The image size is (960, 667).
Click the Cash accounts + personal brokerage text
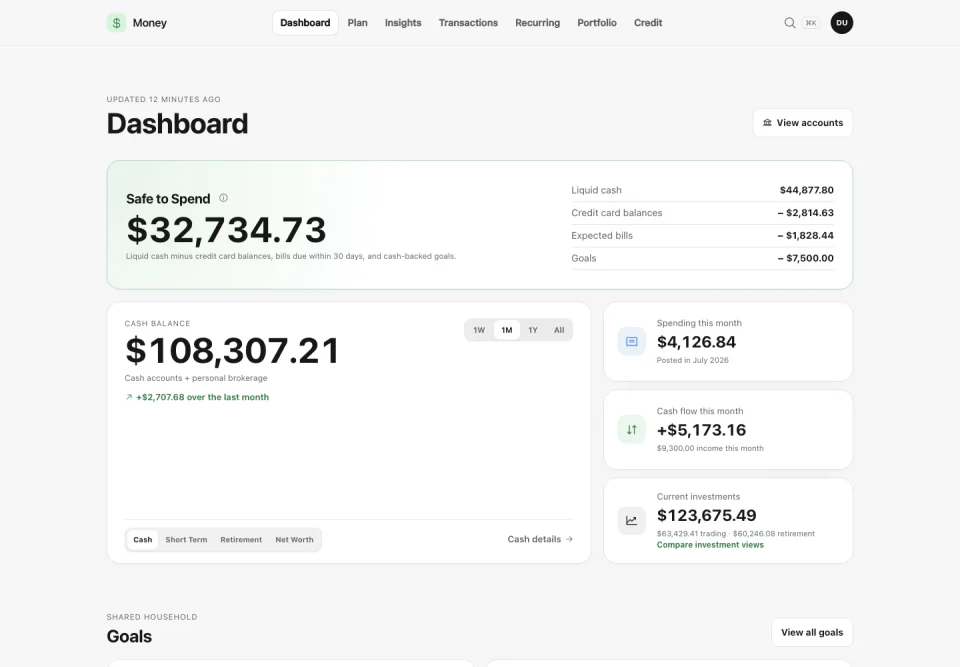point(196,378)
